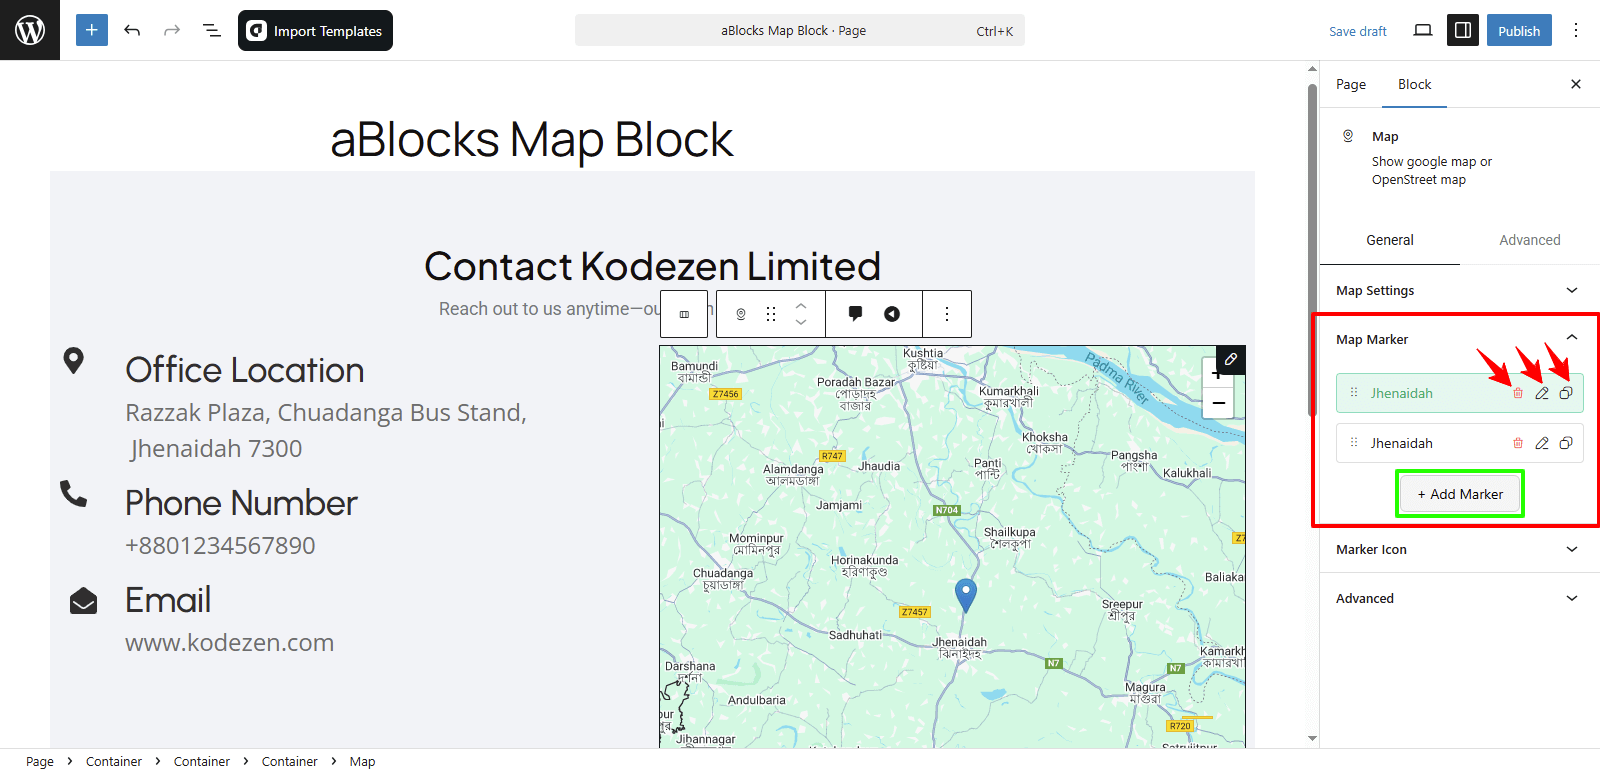Click the aBlocks Map Block page title
This screenshot has width=1600, height=773.
click(531, 139)
